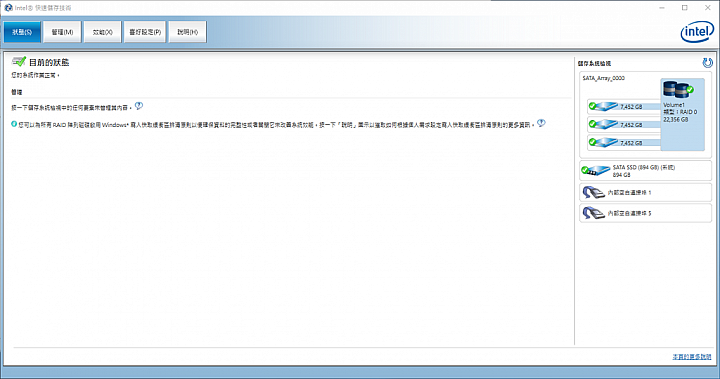Select the internal empty port 1 icon
This screenshot has height=379, width=720.
point(593,192)
